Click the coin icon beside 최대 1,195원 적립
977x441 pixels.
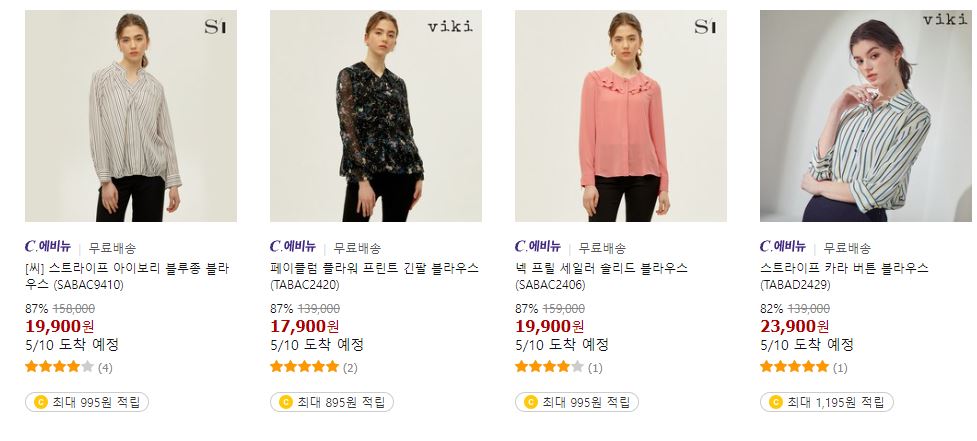(x=775, y=402)
